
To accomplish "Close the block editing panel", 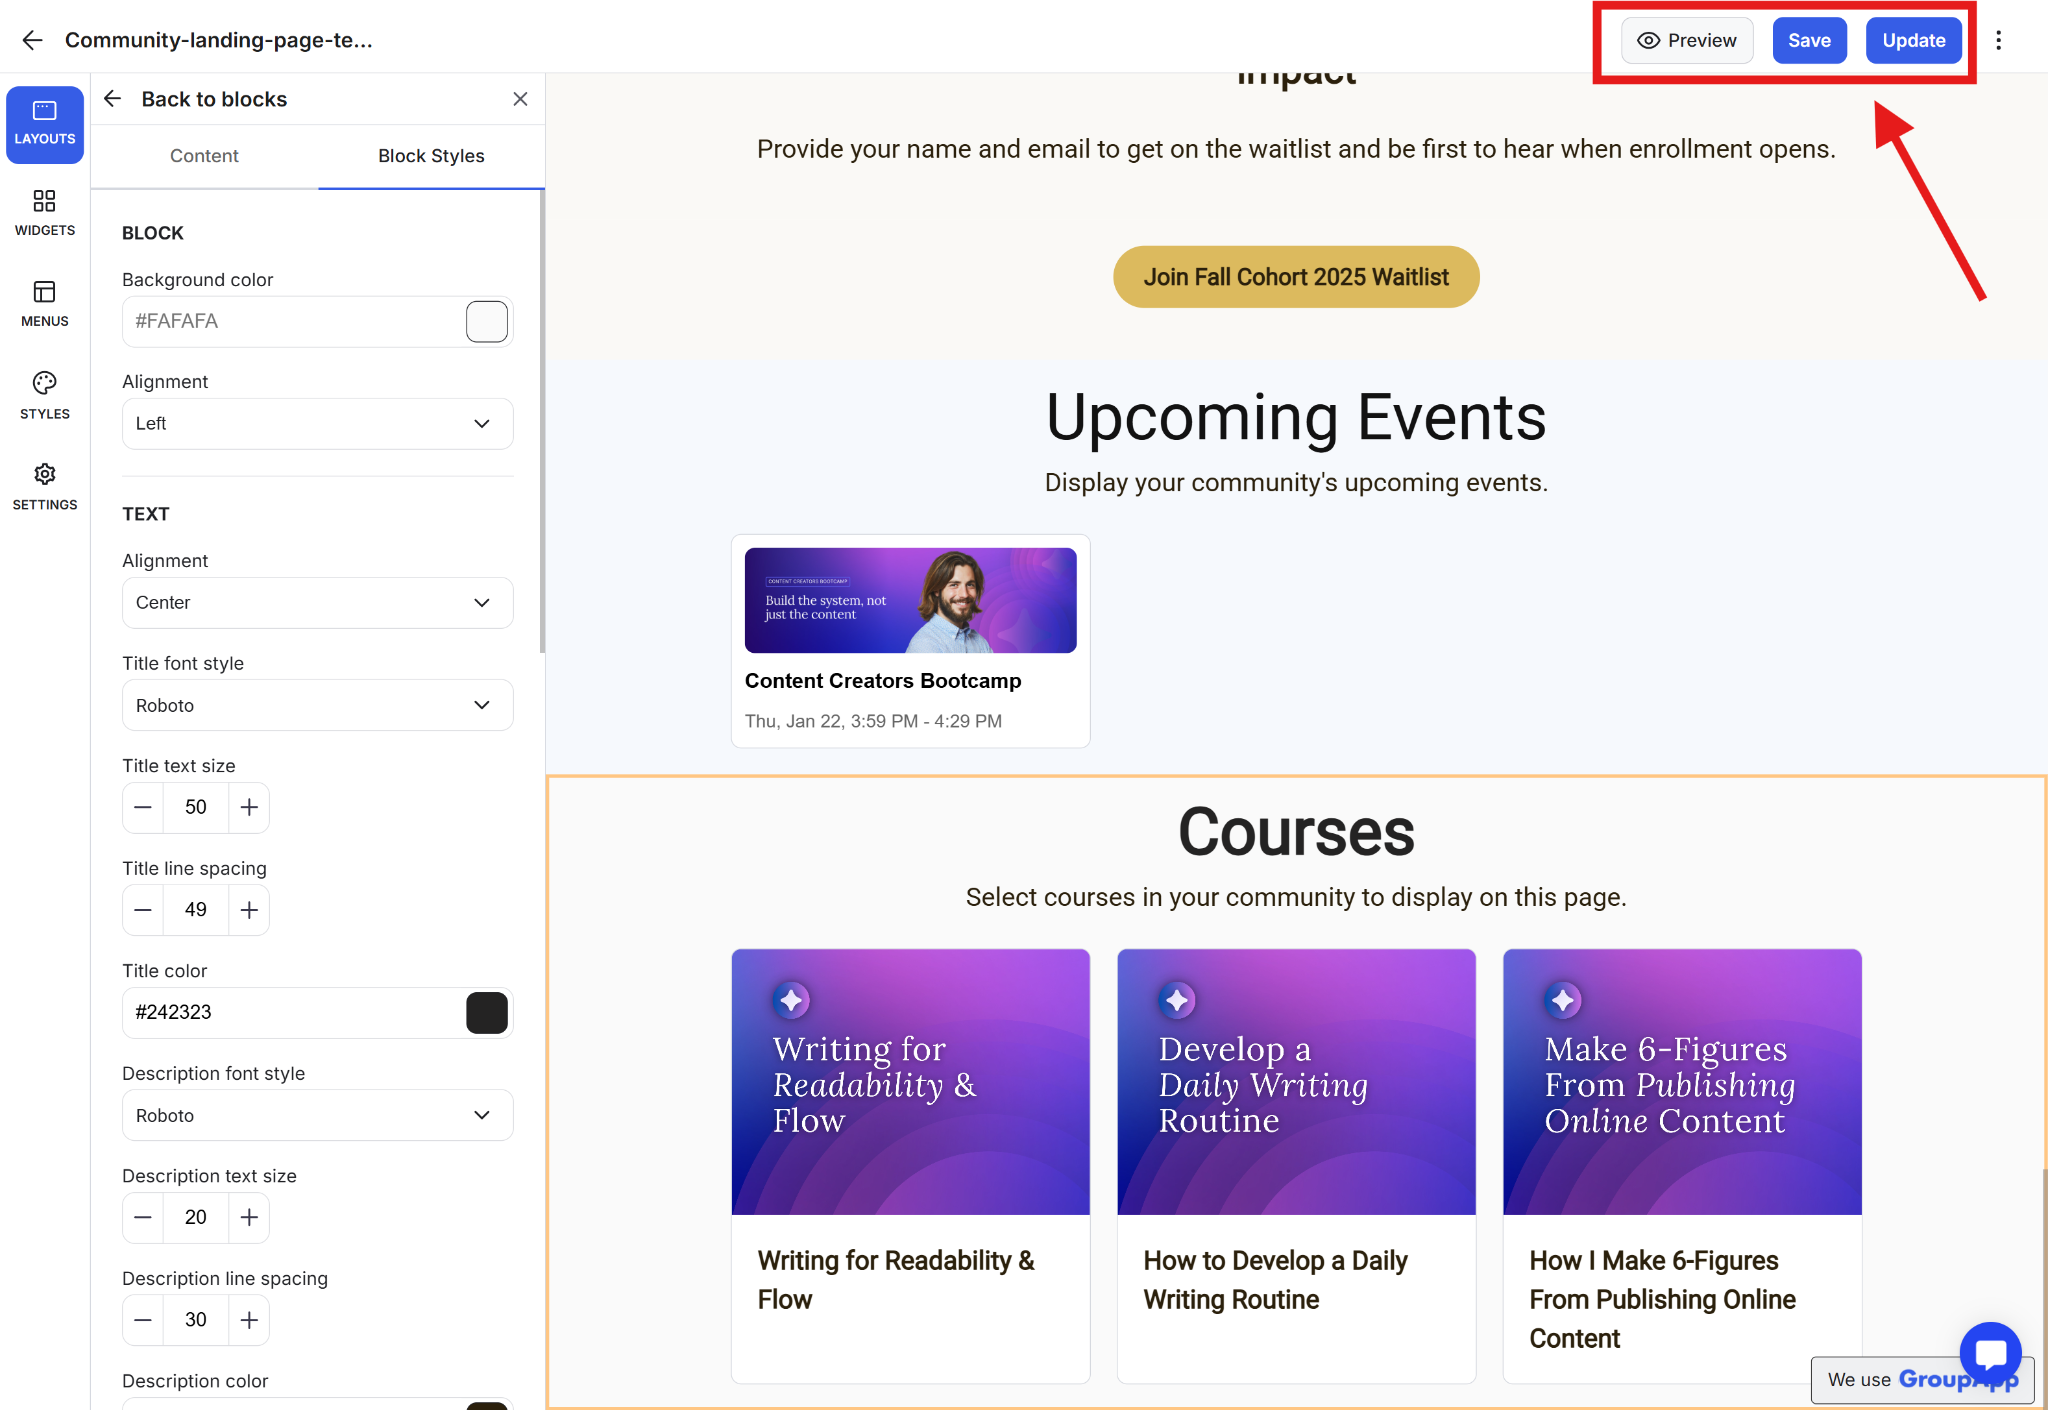I will [520, 99].
